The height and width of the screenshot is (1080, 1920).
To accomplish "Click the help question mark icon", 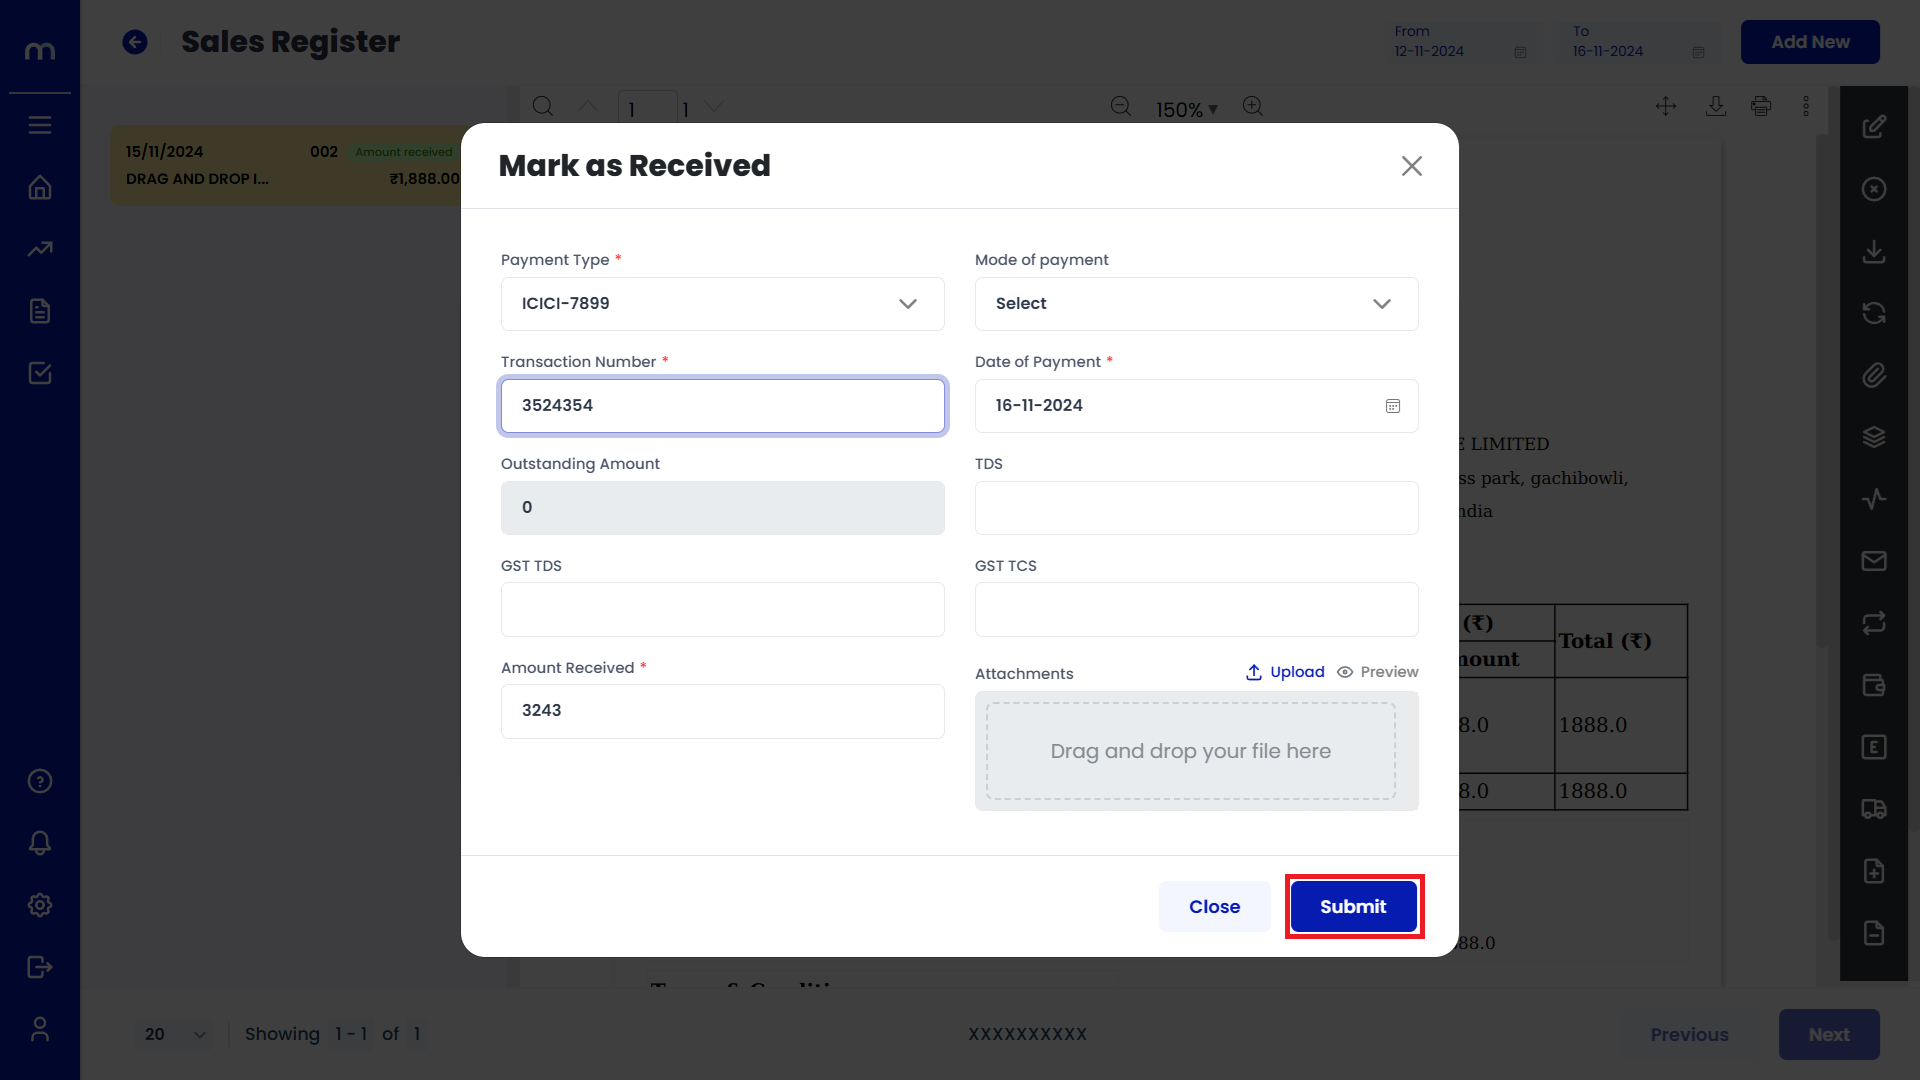I will point(40,781).
